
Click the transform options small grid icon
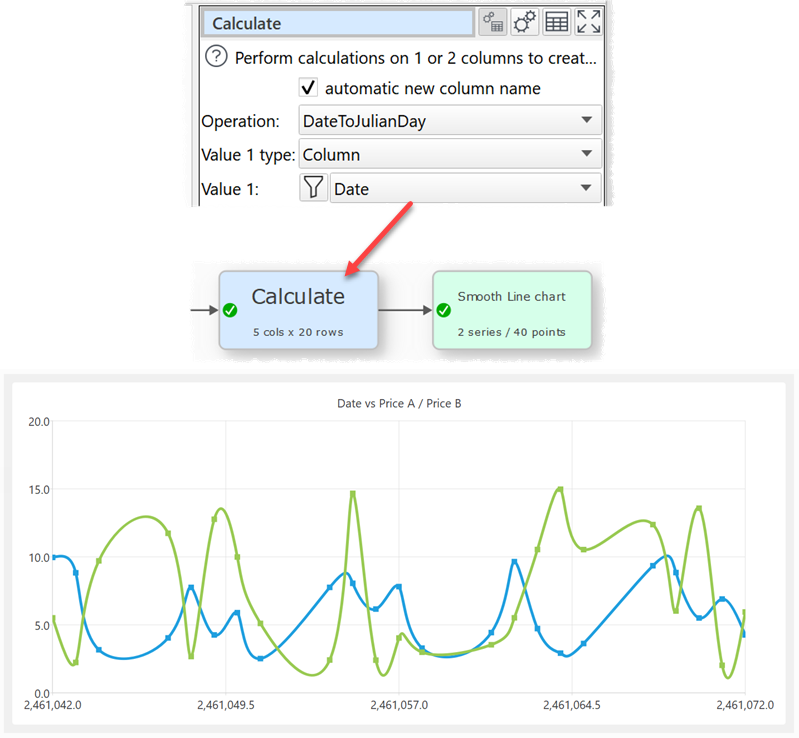[493, 22]
